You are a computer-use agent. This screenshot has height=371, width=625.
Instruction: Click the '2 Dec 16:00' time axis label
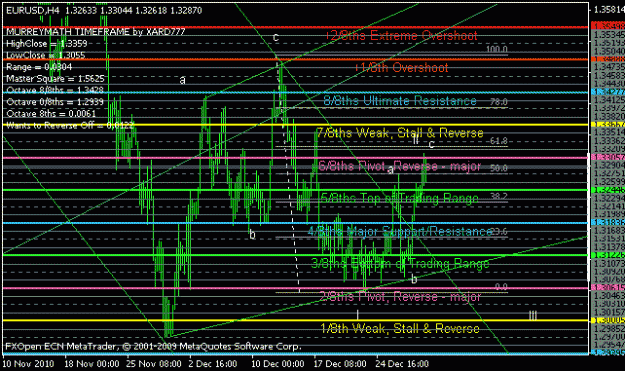(213, 363)
